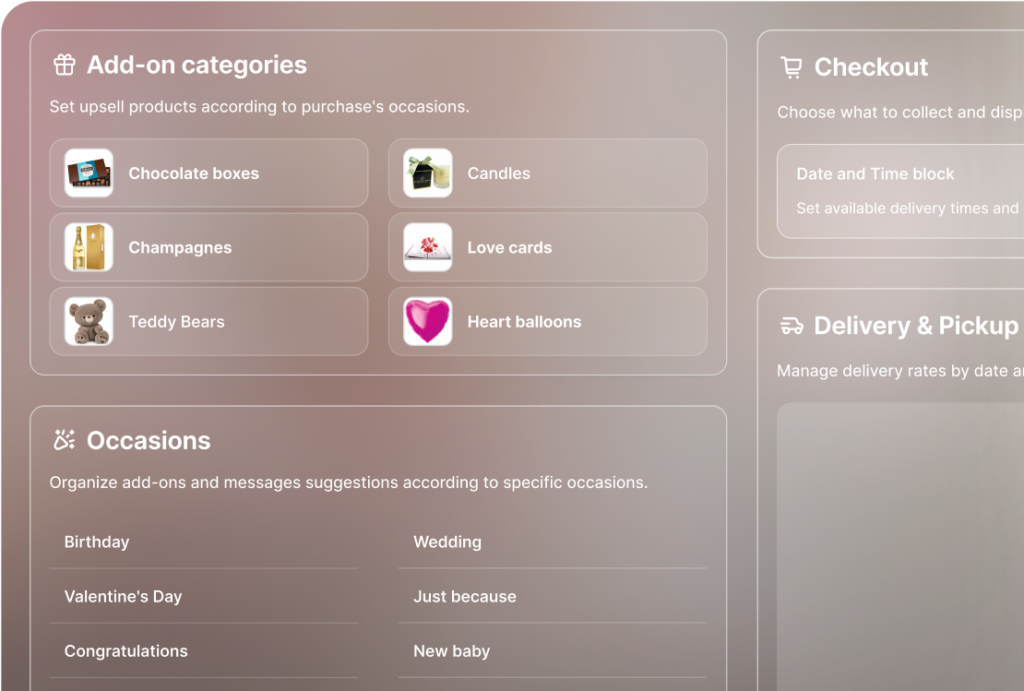Click the Checkout section heading

[x=871, y=68]
